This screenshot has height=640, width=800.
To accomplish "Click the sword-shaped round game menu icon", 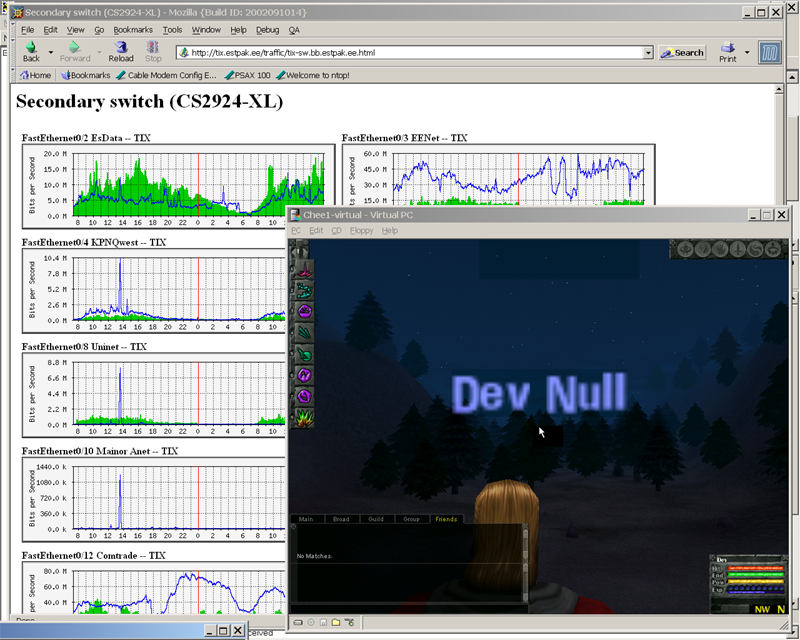I will click(x=738, y=249).
